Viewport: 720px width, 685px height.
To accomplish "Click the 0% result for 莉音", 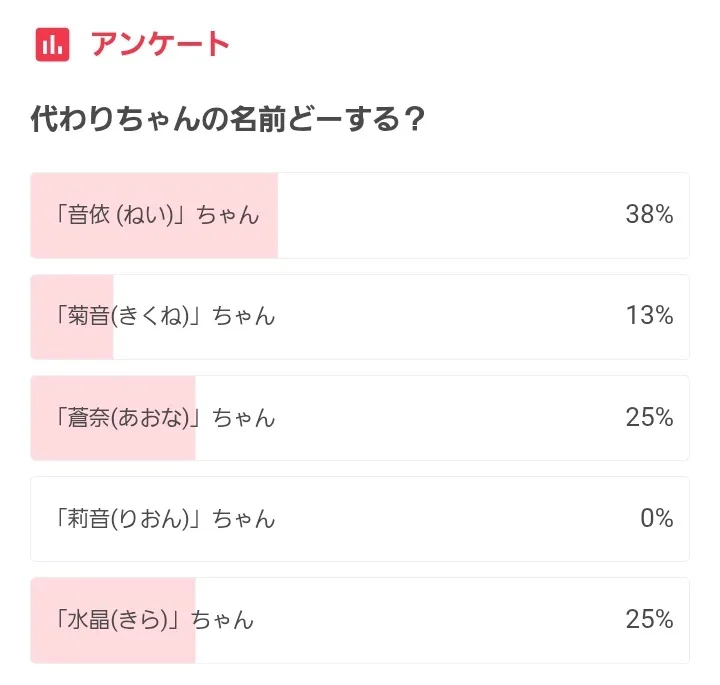I will tap(656, 519).
